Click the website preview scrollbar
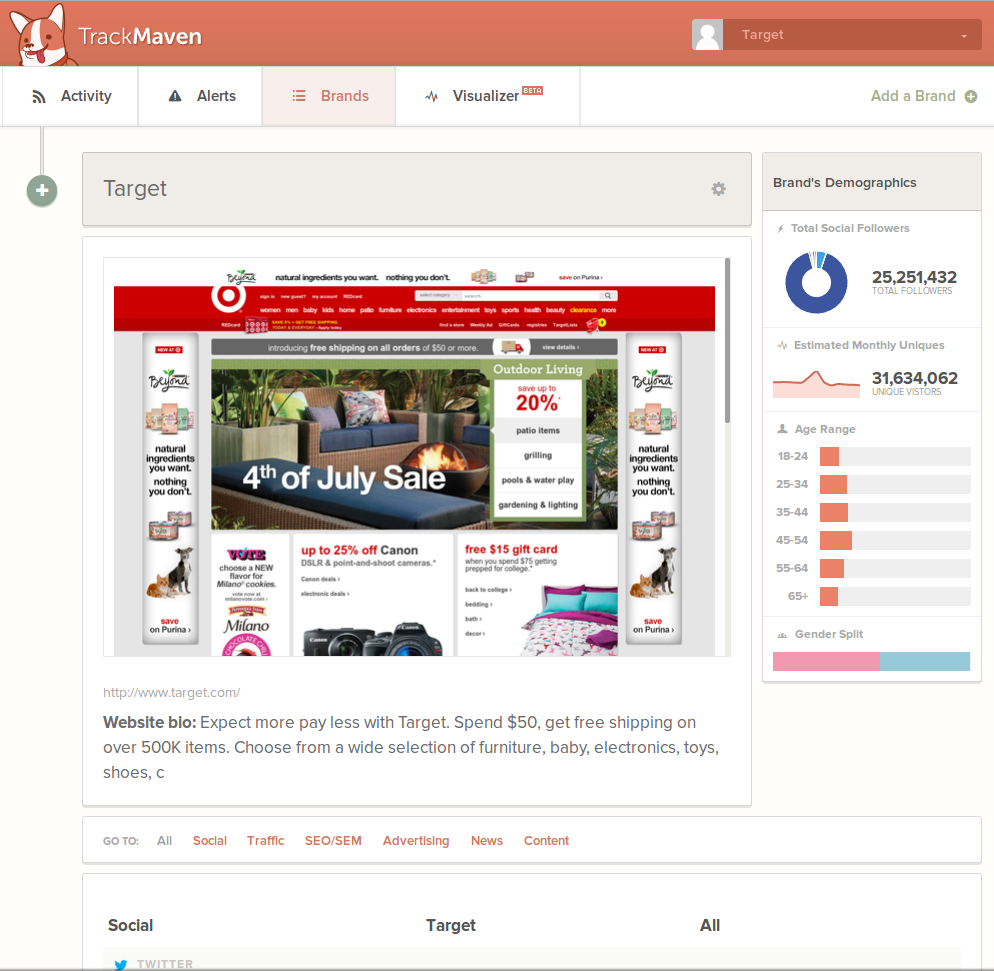 coord(727,340)
